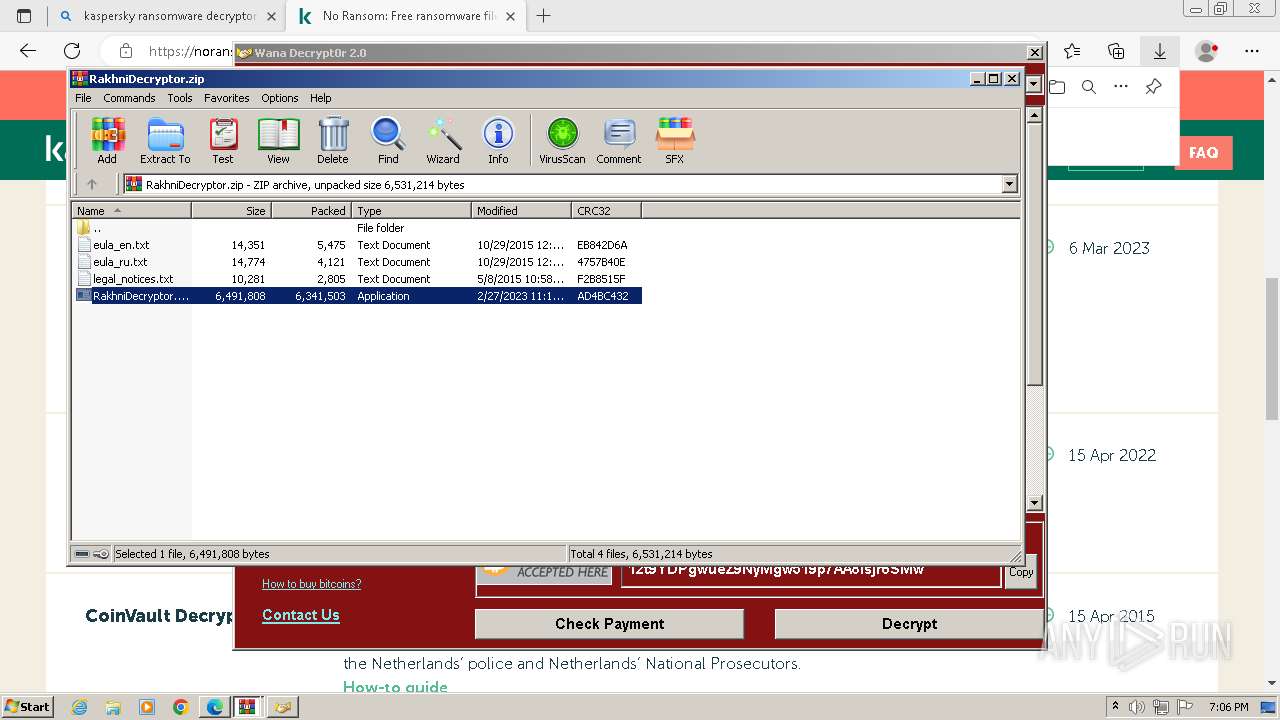This screenshot has width=1280, height=720.
Task: Click the Edge icon in the taskbar
Action: coord(214,707)
